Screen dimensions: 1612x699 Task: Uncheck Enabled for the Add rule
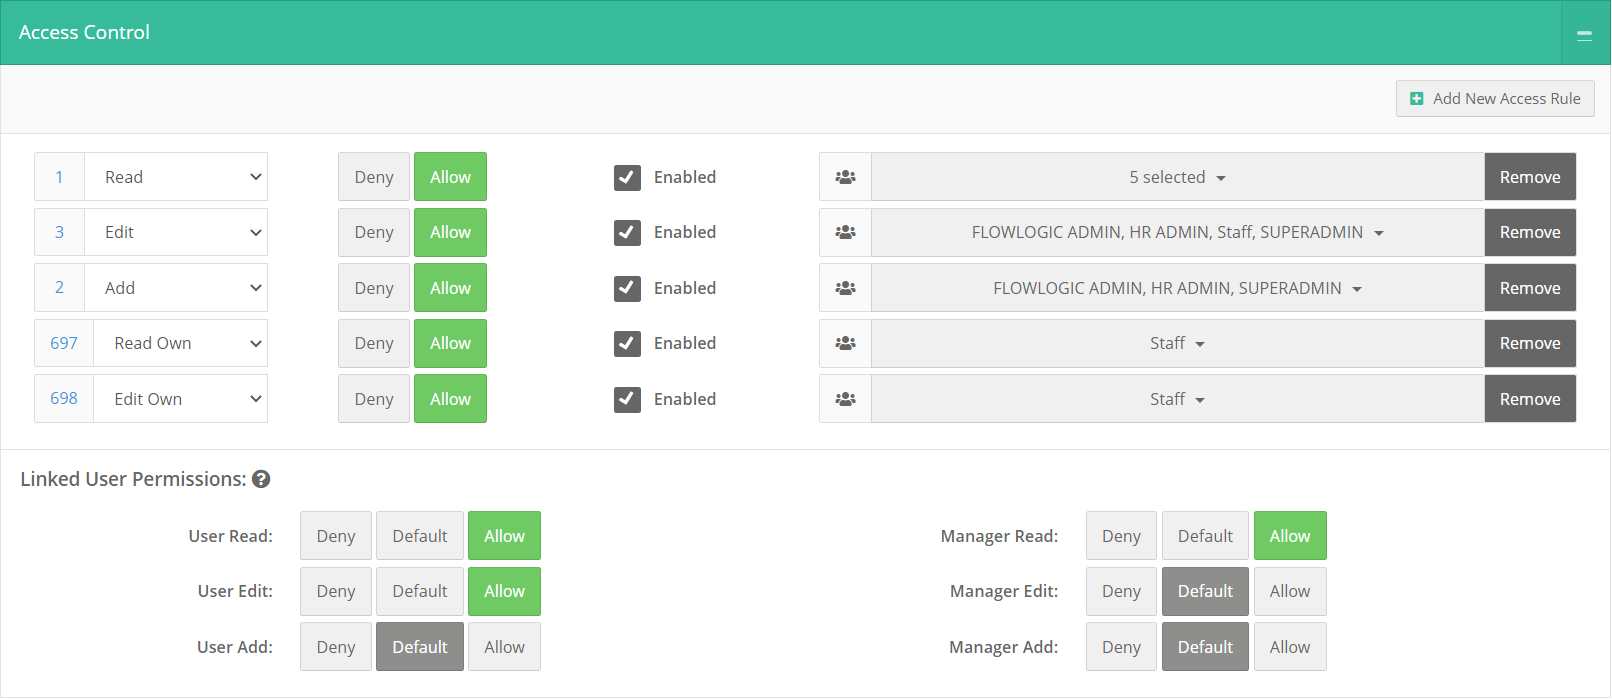[627, 288]
